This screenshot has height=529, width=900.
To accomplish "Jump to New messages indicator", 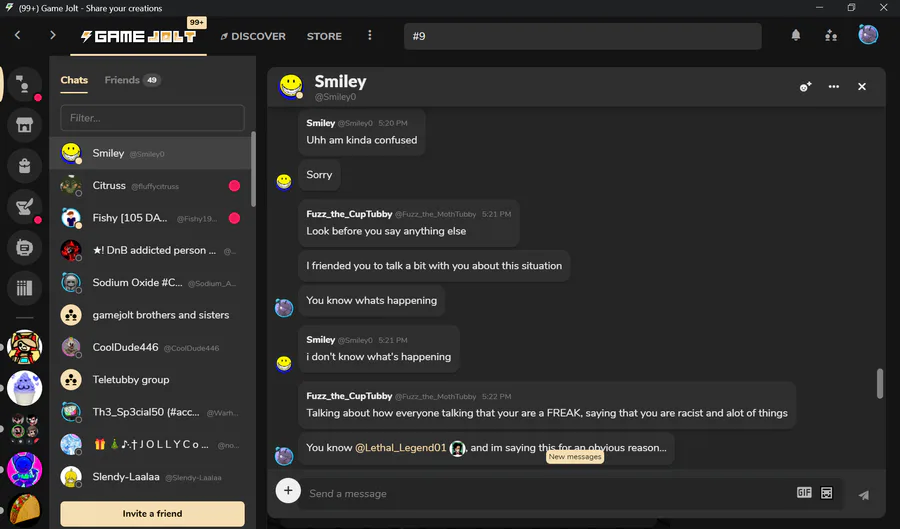I will click(x=575, y=457).
